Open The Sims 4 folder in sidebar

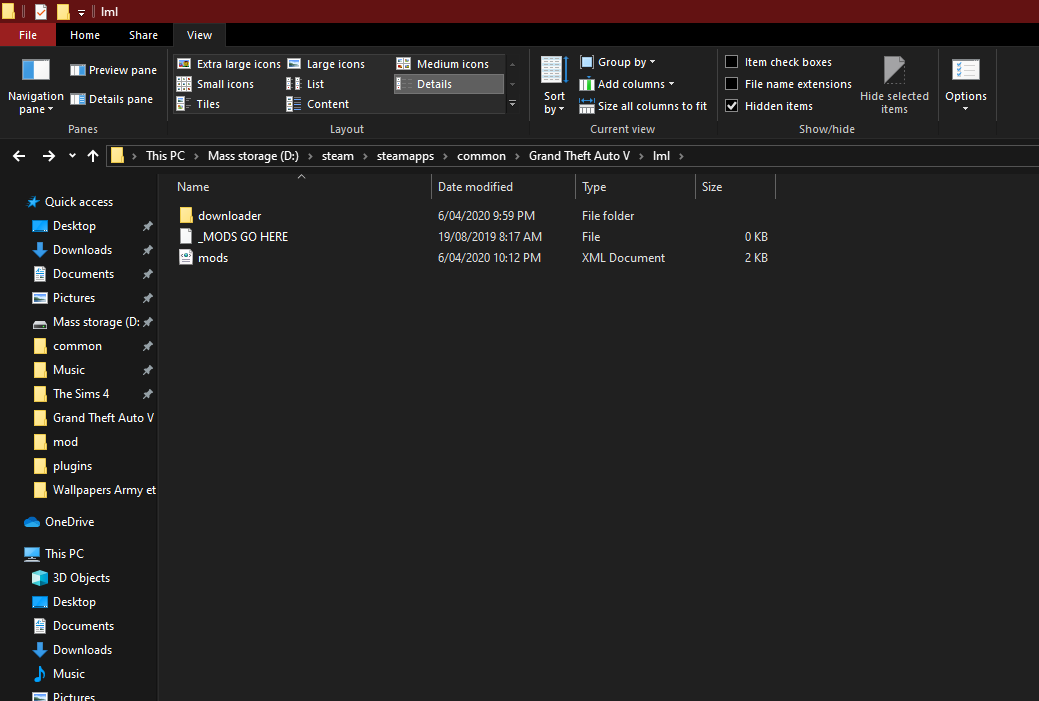[x=81, y=394]
